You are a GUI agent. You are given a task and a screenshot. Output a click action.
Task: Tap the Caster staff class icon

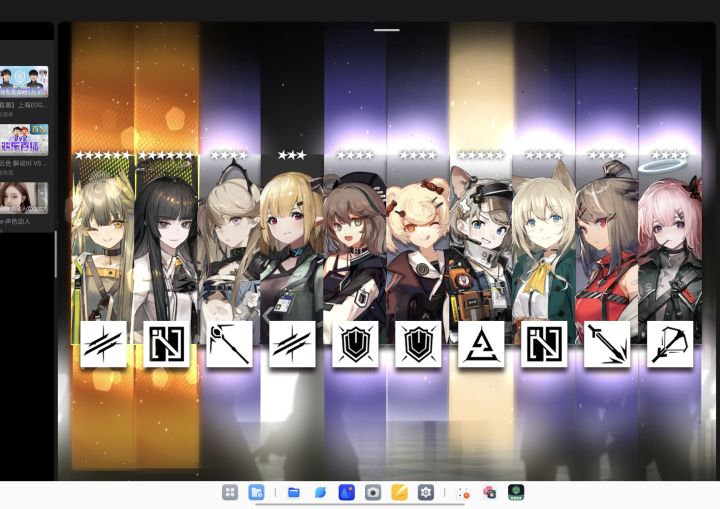[229, 344]
